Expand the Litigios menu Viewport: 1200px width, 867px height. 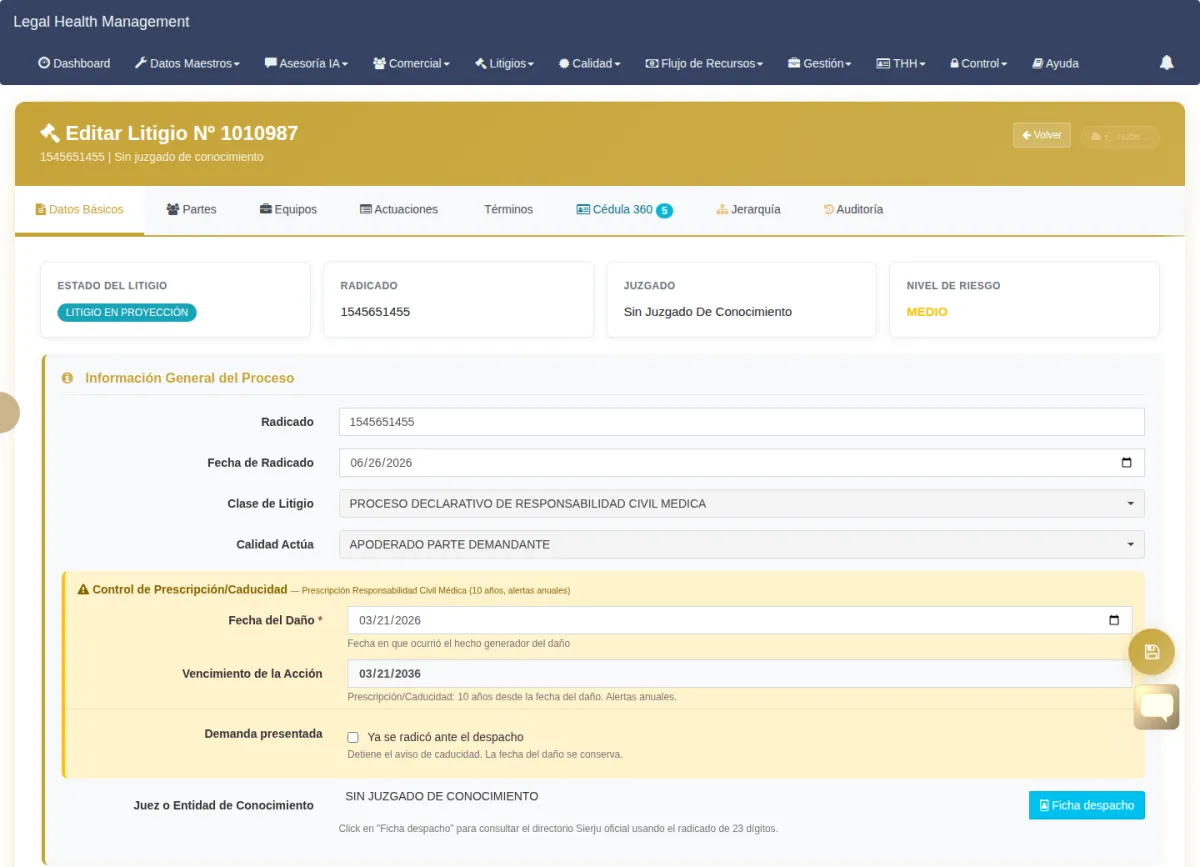point(504,63)
